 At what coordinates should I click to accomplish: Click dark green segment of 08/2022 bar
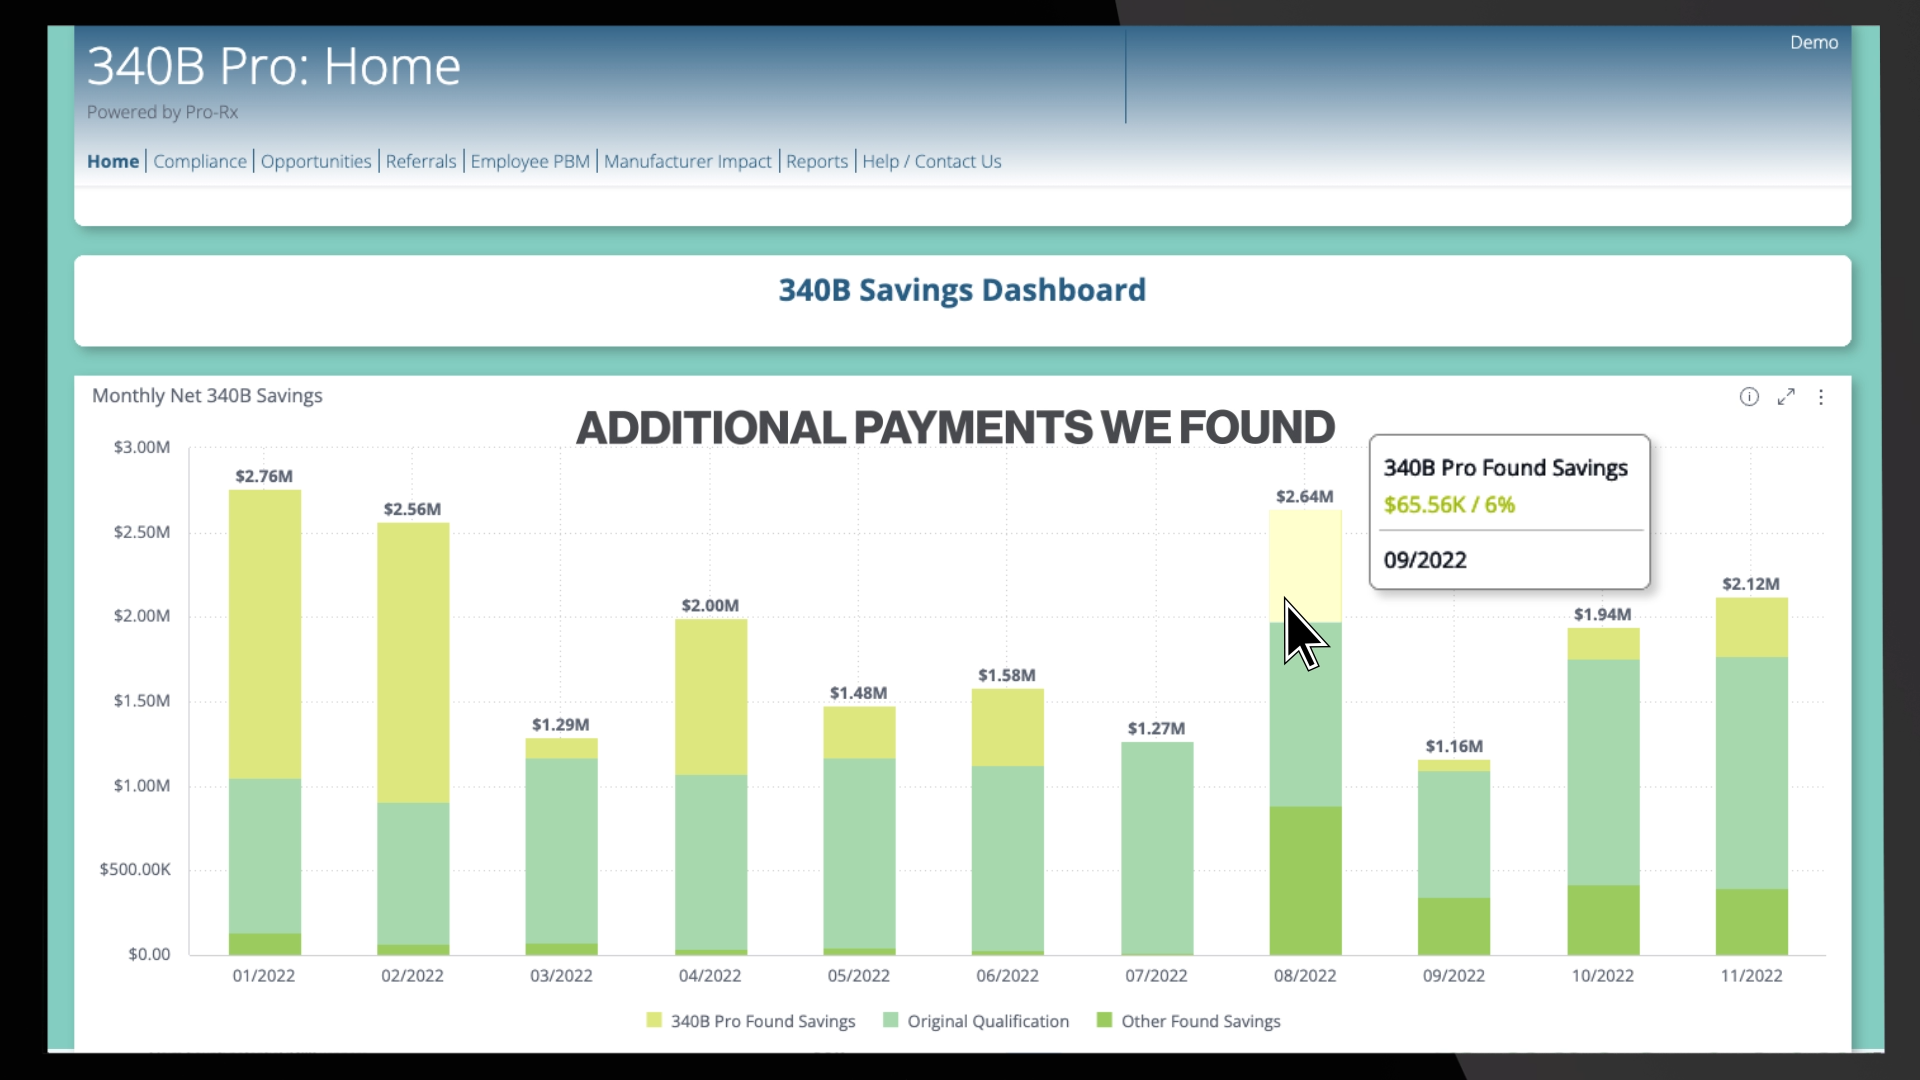1305,881
